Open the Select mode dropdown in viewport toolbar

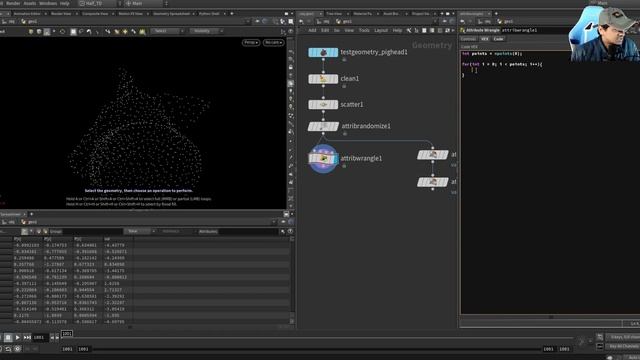[166, 31]
